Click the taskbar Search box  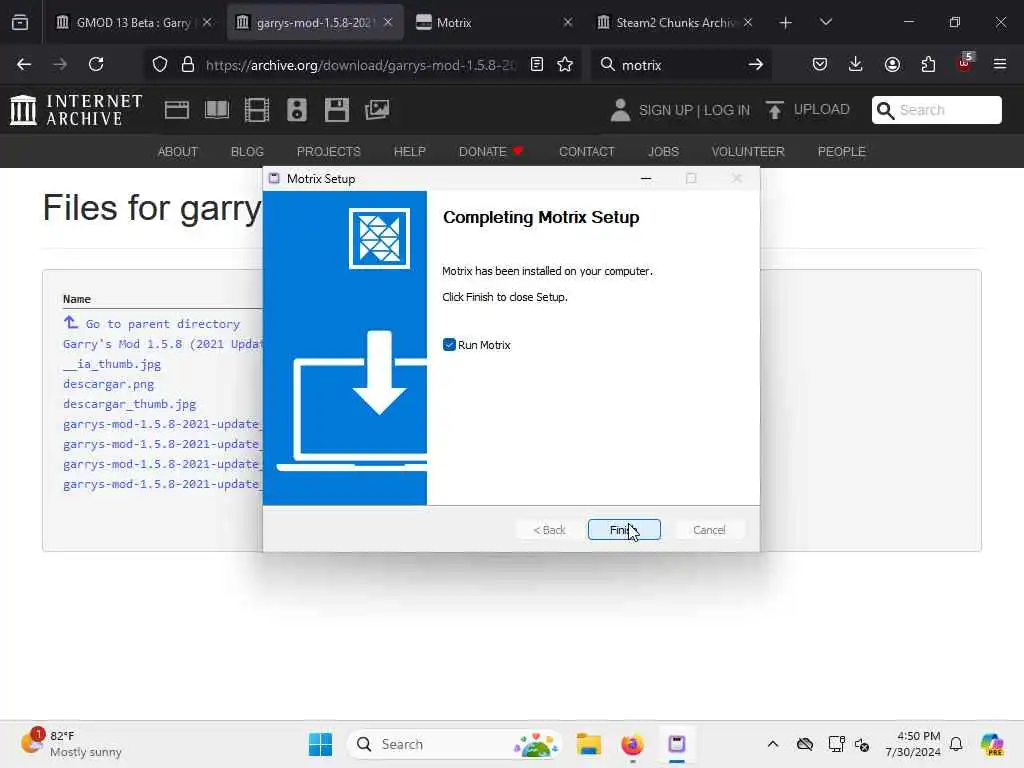pyautogui.click(x=455, y=744)
